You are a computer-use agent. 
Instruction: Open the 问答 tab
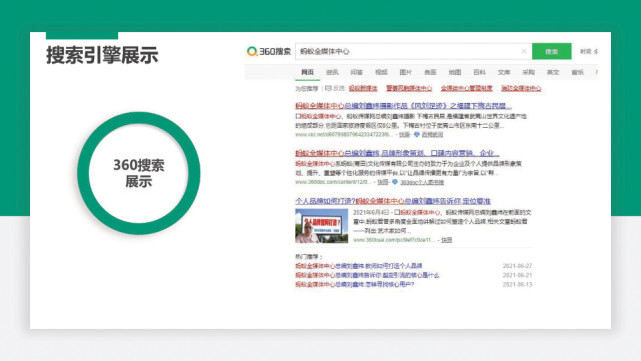356,72
